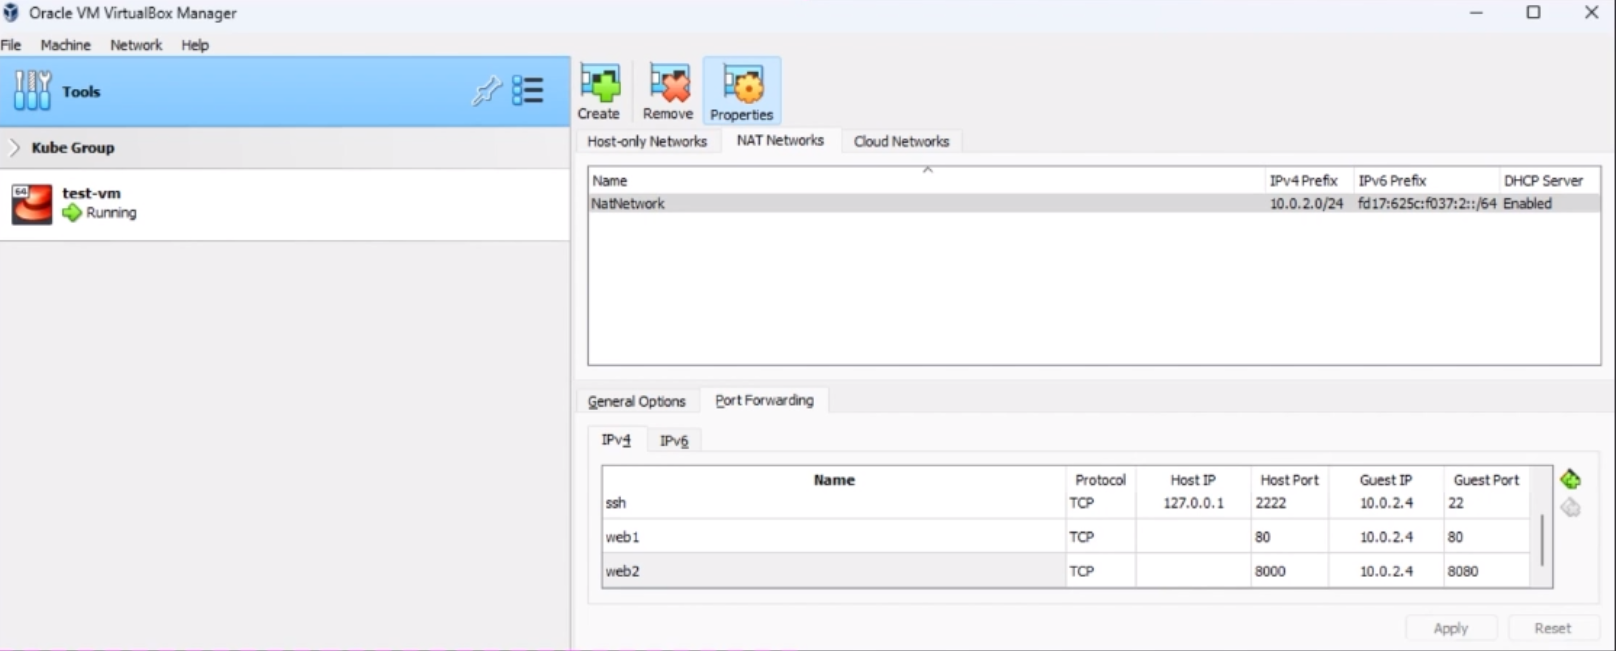Click the 127.0.0.1 Host IP cell

[x=1193, y=503]
